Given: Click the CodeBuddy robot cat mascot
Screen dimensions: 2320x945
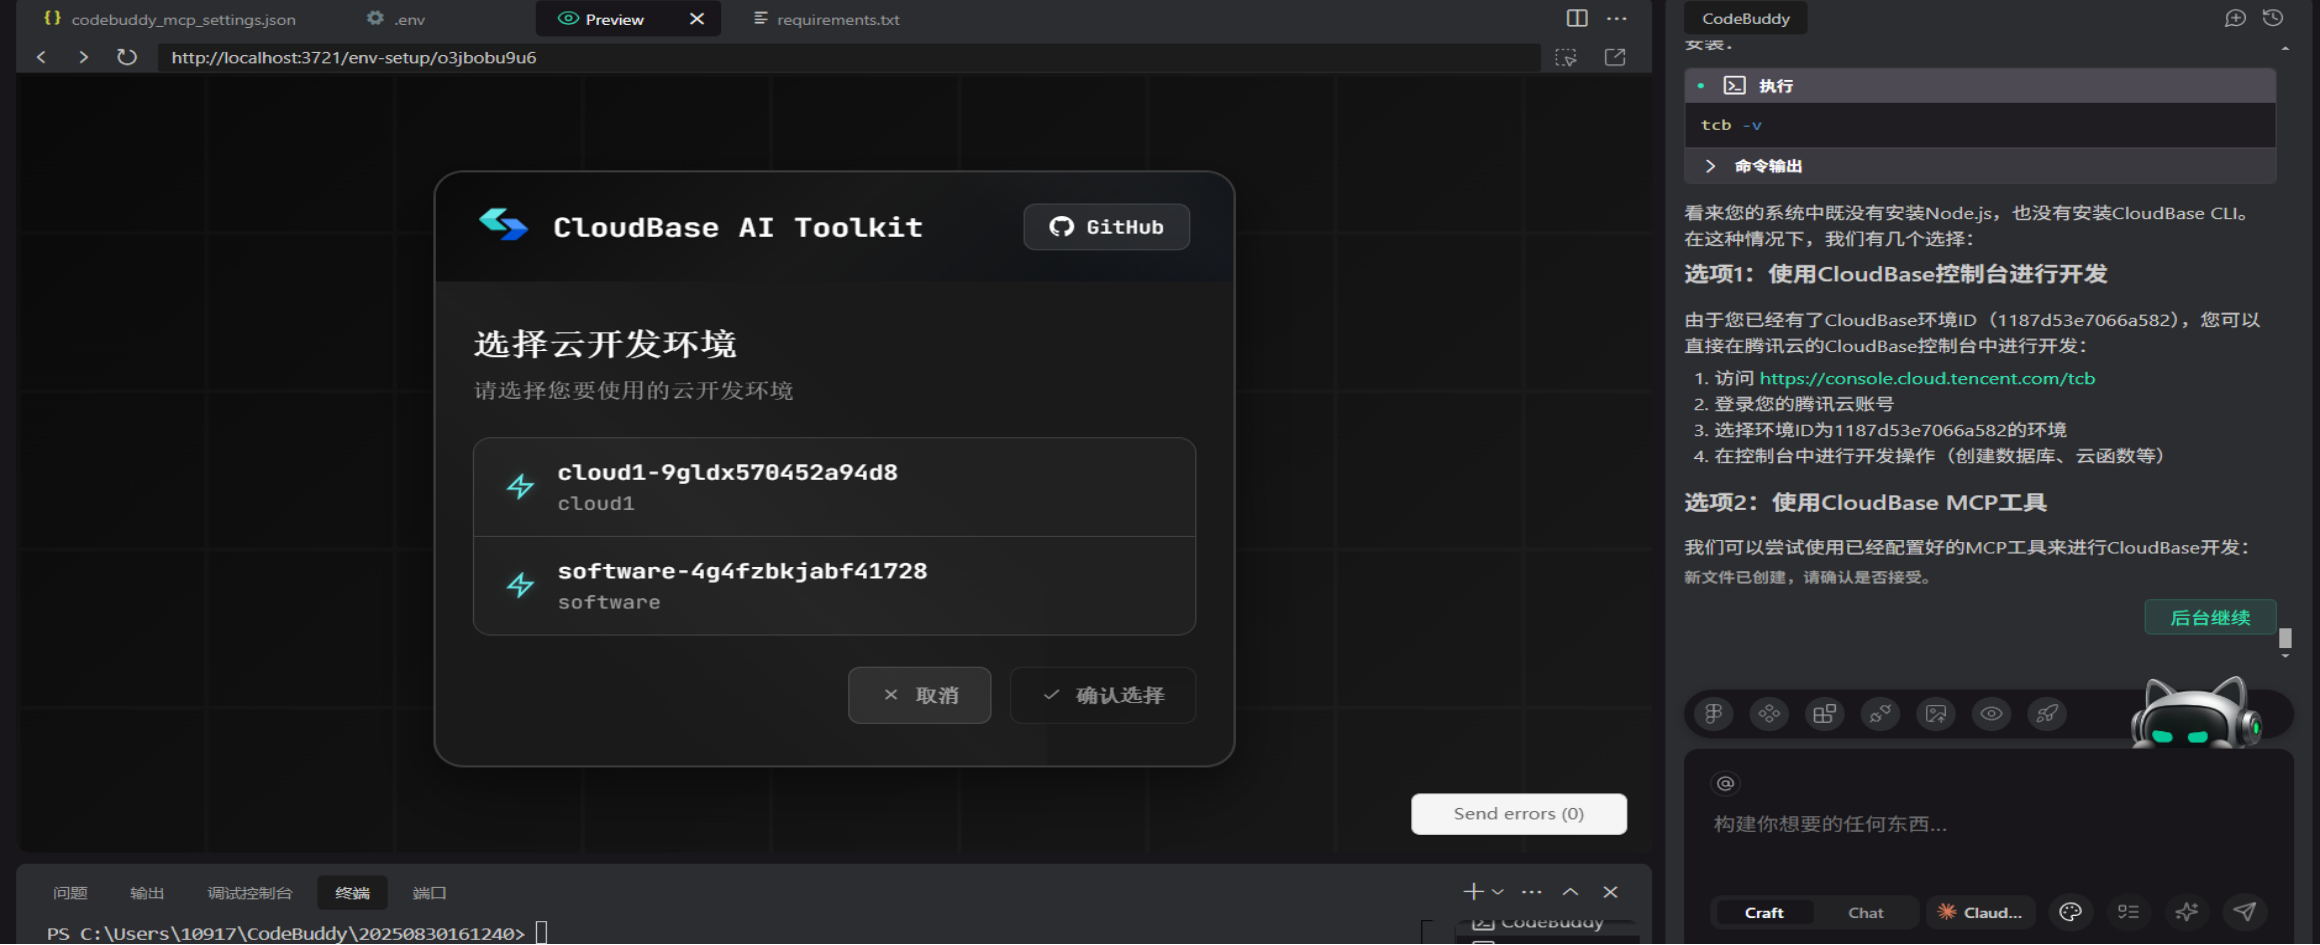Looking at the screenshot, I should click(2196, 714).
